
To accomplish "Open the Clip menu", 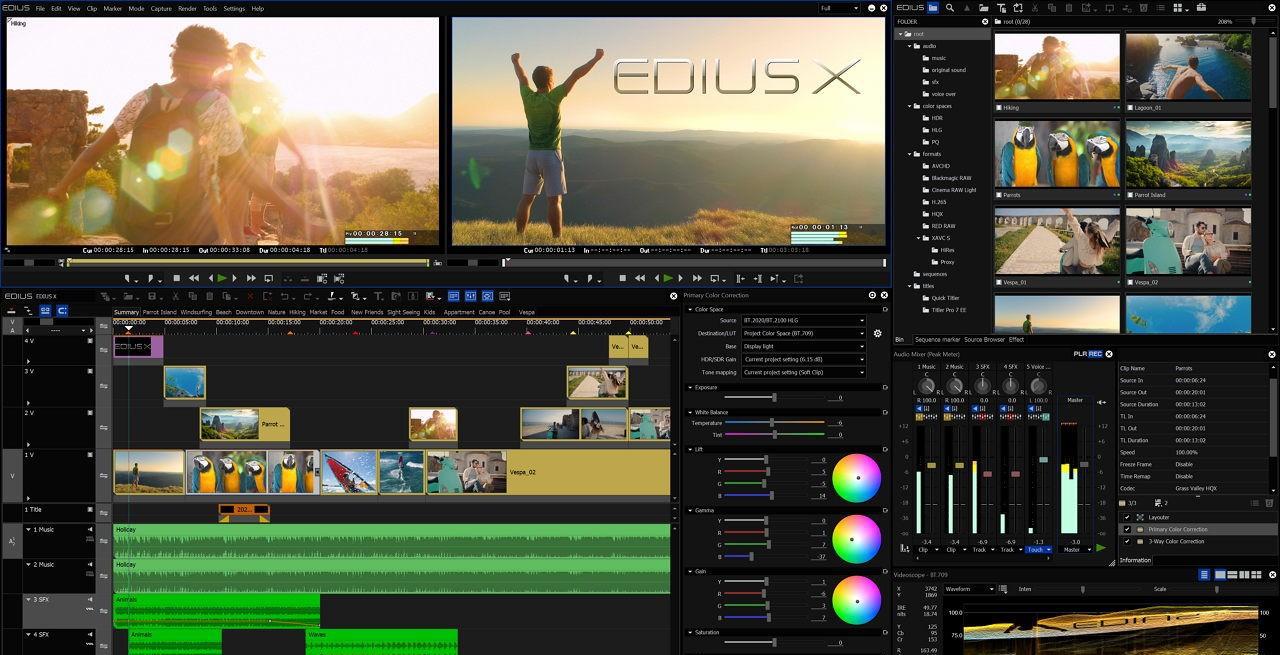I will [92, 8].
